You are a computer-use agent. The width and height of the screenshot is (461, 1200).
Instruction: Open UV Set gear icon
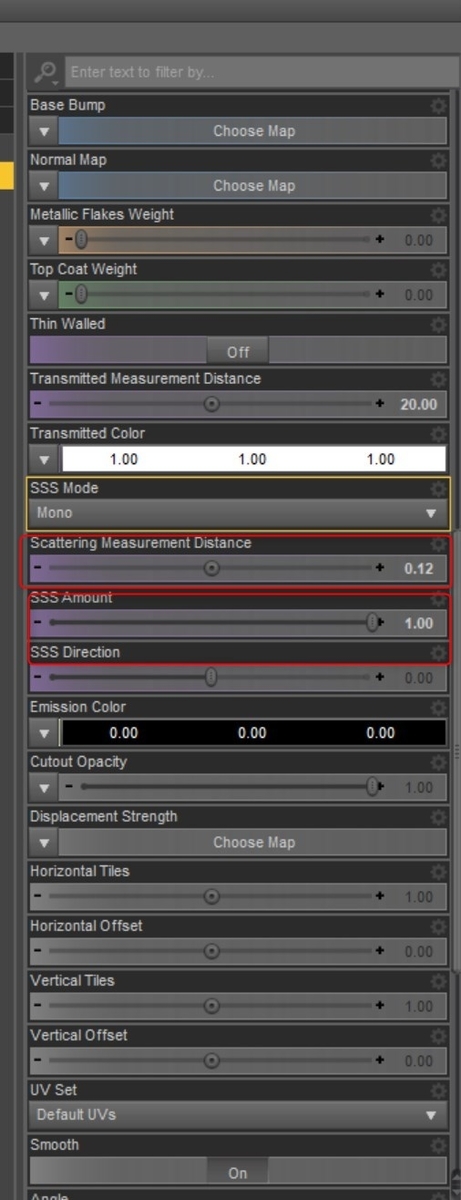point(438,1091)
